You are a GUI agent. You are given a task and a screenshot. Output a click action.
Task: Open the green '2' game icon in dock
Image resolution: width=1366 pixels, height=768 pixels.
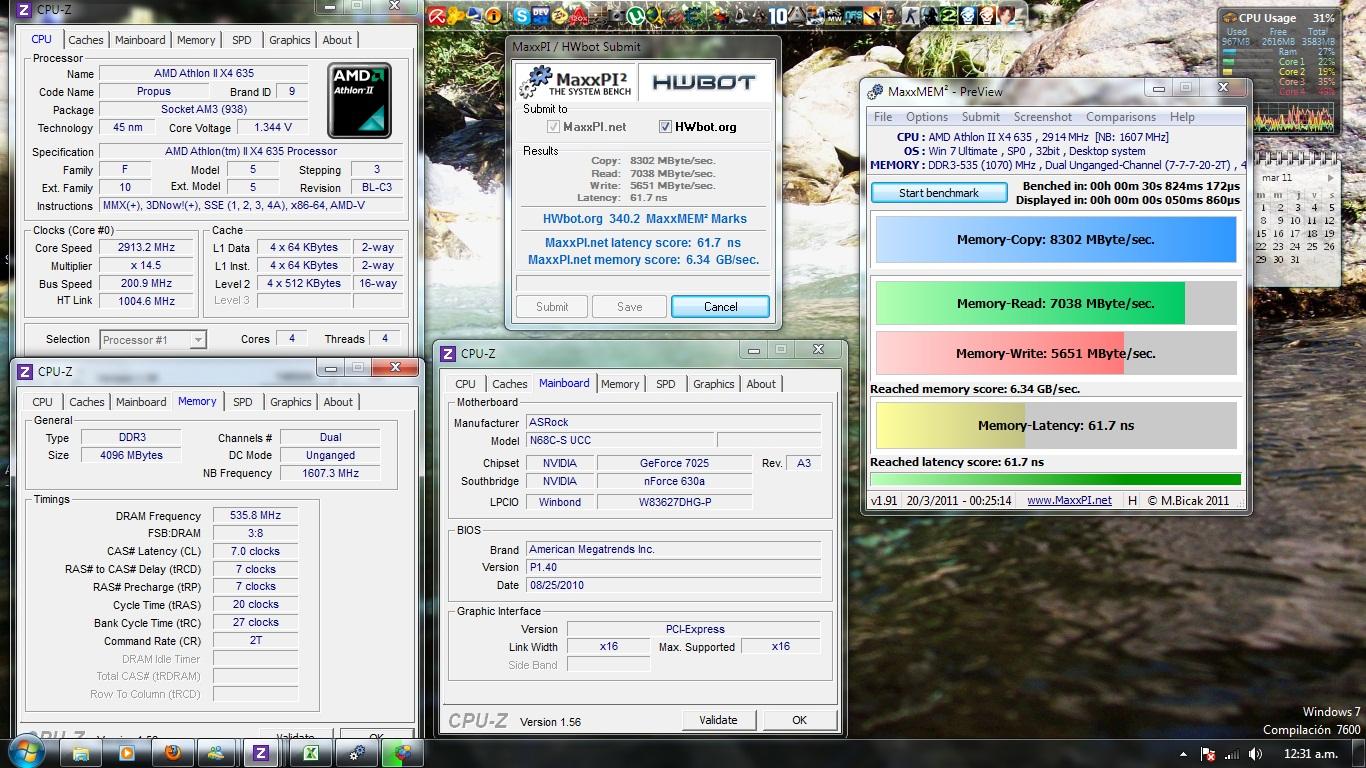pos(948,16)
